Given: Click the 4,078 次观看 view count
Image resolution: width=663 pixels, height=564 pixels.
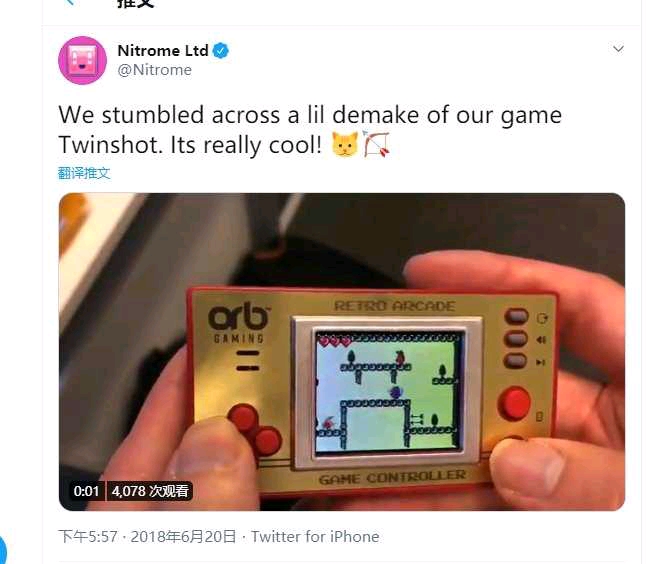Looking at the screenshot, I should click(150, 491).
